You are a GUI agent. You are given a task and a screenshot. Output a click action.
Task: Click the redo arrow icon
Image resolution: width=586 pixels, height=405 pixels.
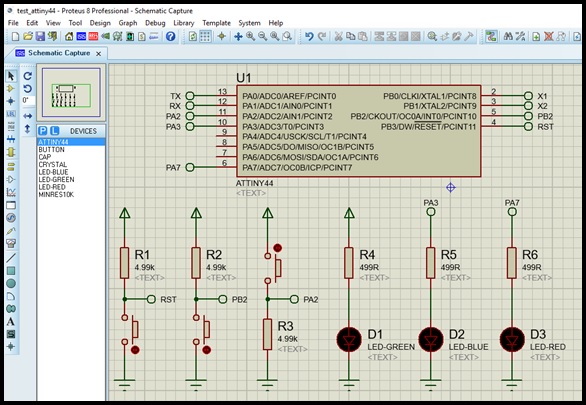point(322,36)
